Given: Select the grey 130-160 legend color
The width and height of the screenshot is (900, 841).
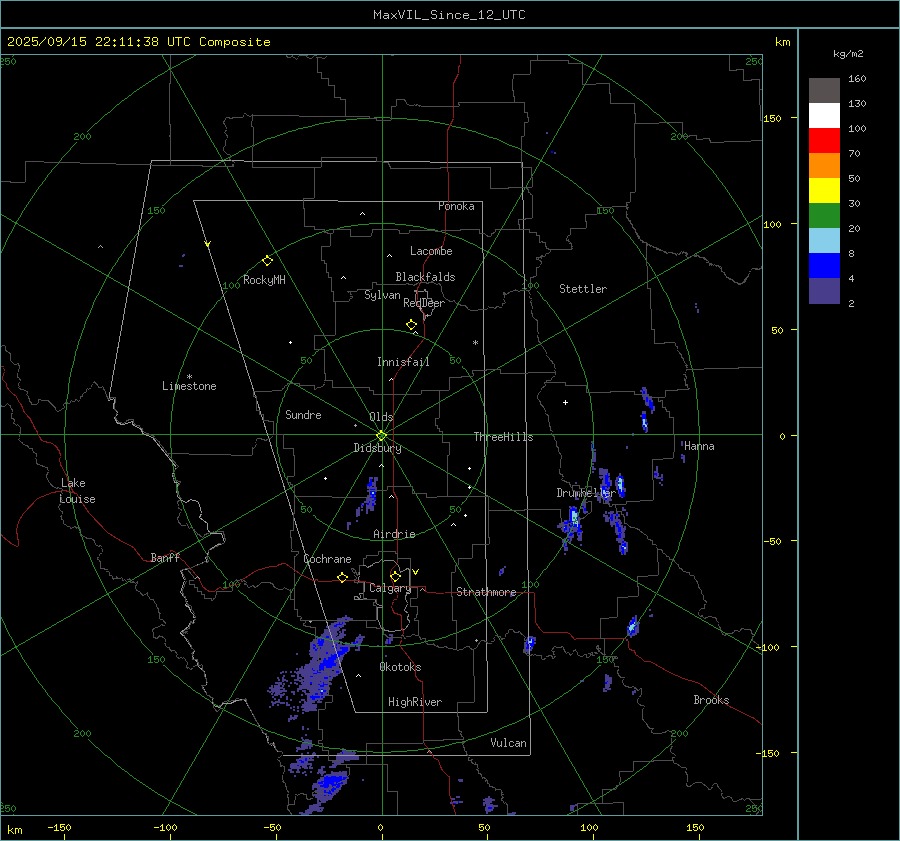Looking at the screenshot, I should tap(824, 91).
